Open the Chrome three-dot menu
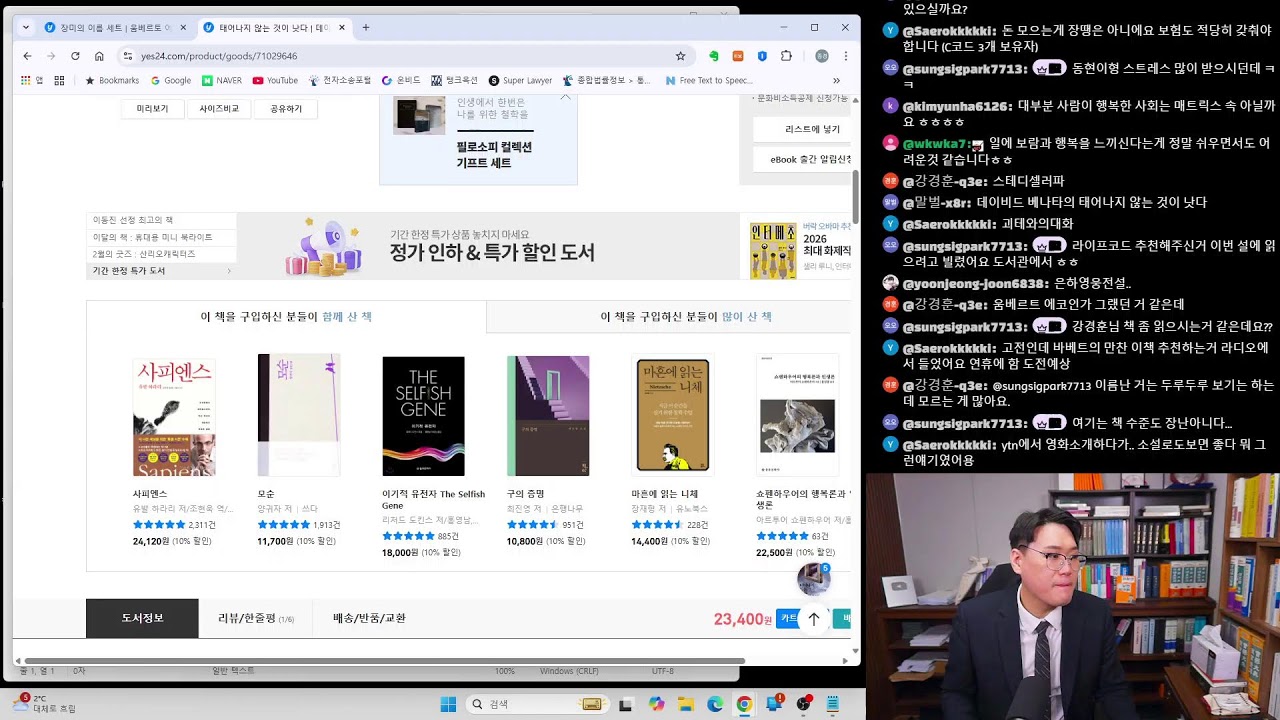Viewport: 1280px width, 720px height. tap(846, 56)
